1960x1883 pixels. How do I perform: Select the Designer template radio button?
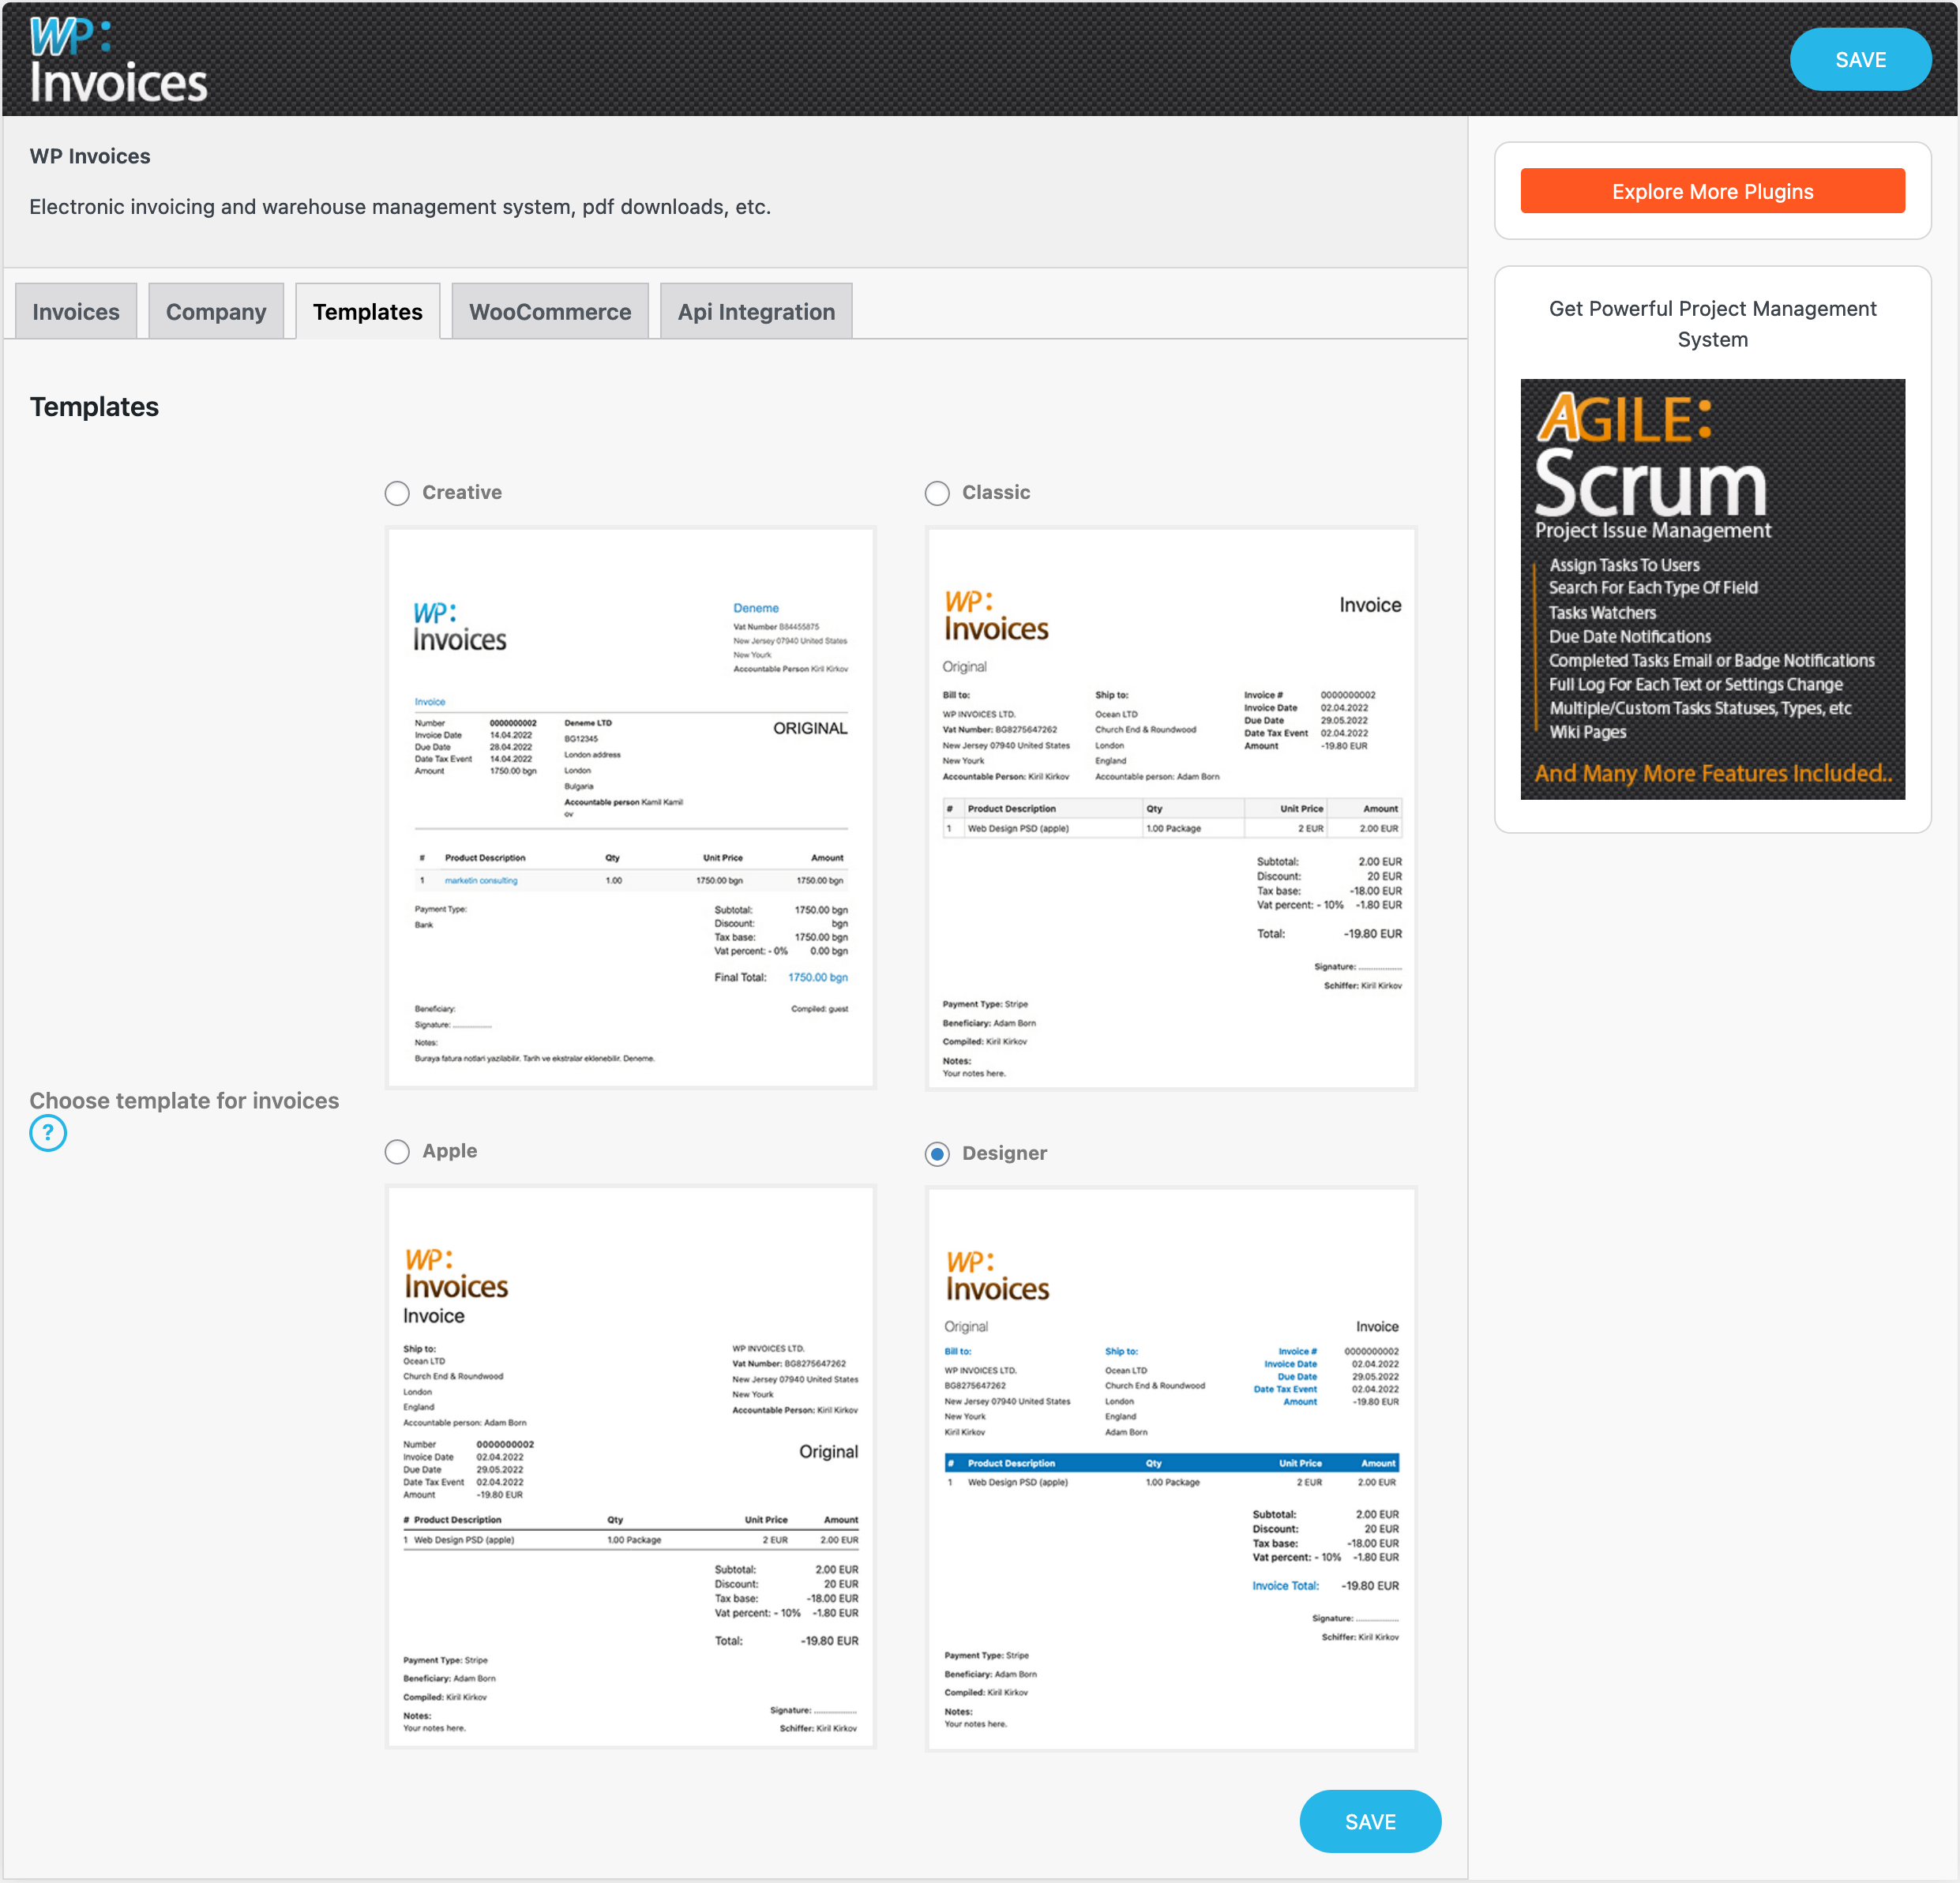[937, 1154]
